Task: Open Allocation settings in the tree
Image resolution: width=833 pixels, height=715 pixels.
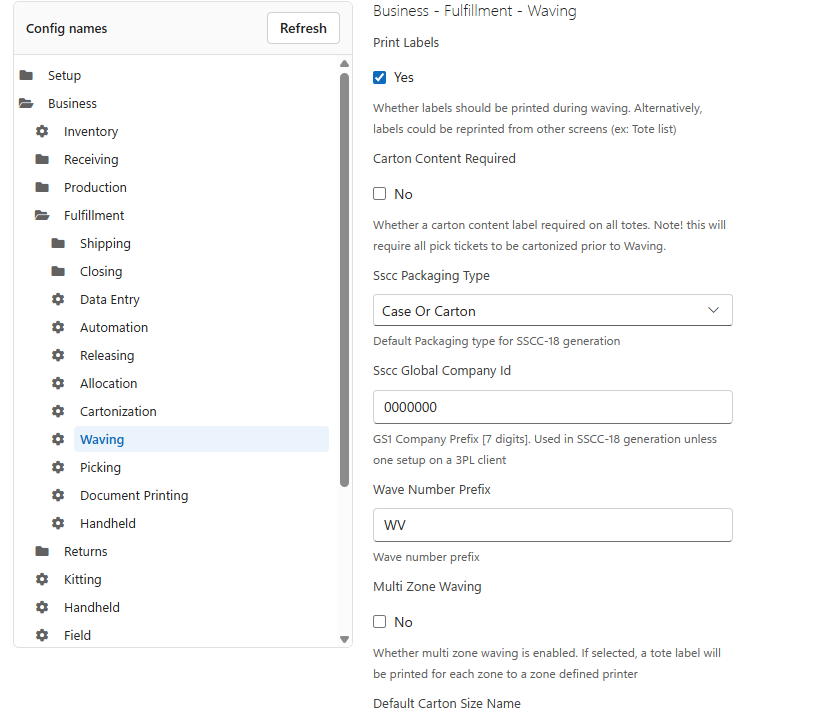Action: tap(108, 384)
